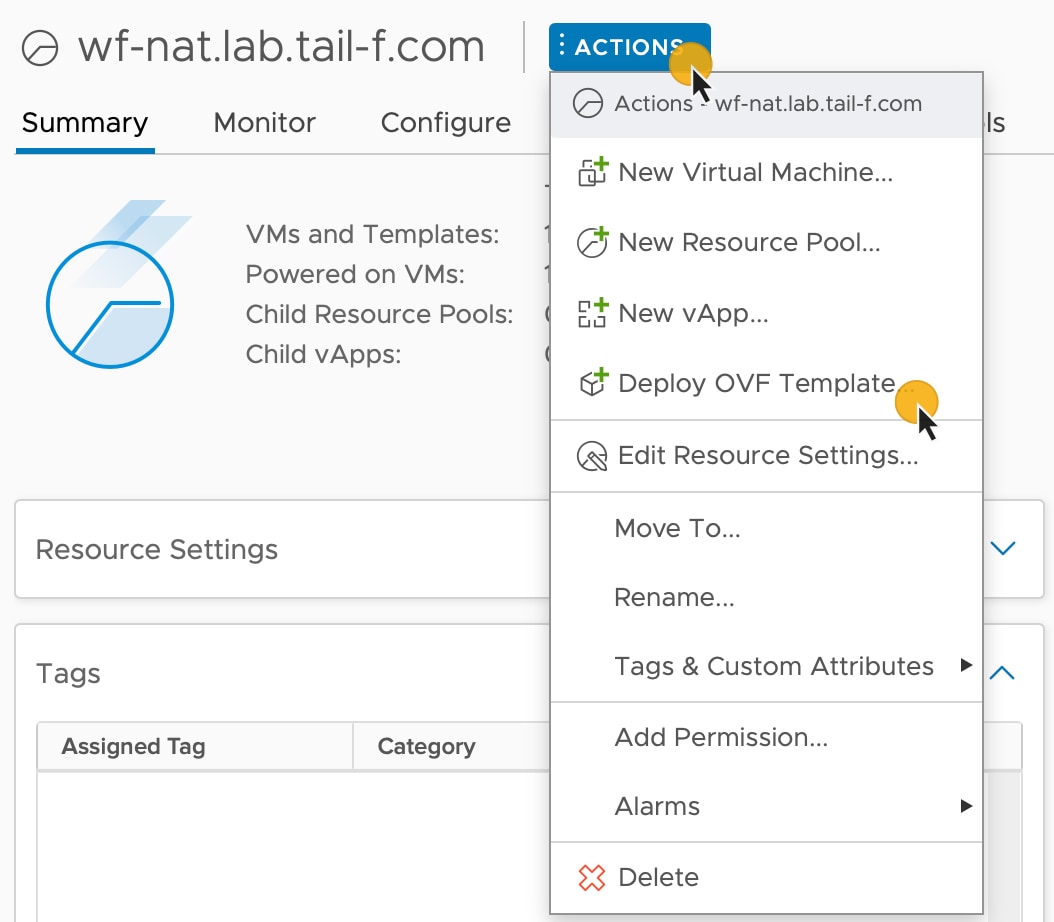Click the New vApp icon
The height and width of the screenshot is (922, 1054).
tap(593, 313)
